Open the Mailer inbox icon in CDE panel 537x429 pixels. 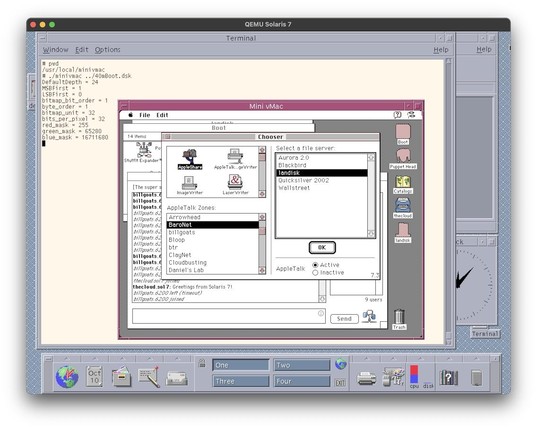click(x=177, y=379)
